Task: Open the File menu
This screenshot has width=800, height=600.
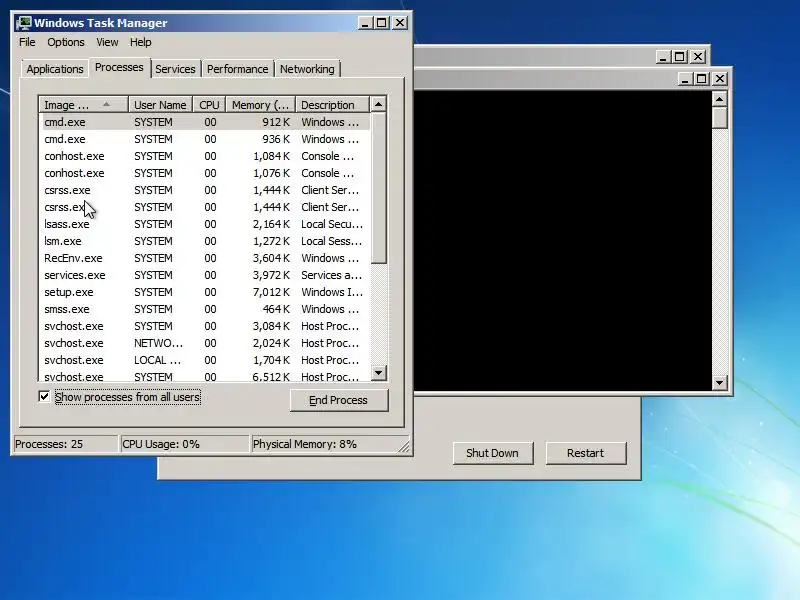Action: coord(27,42)
